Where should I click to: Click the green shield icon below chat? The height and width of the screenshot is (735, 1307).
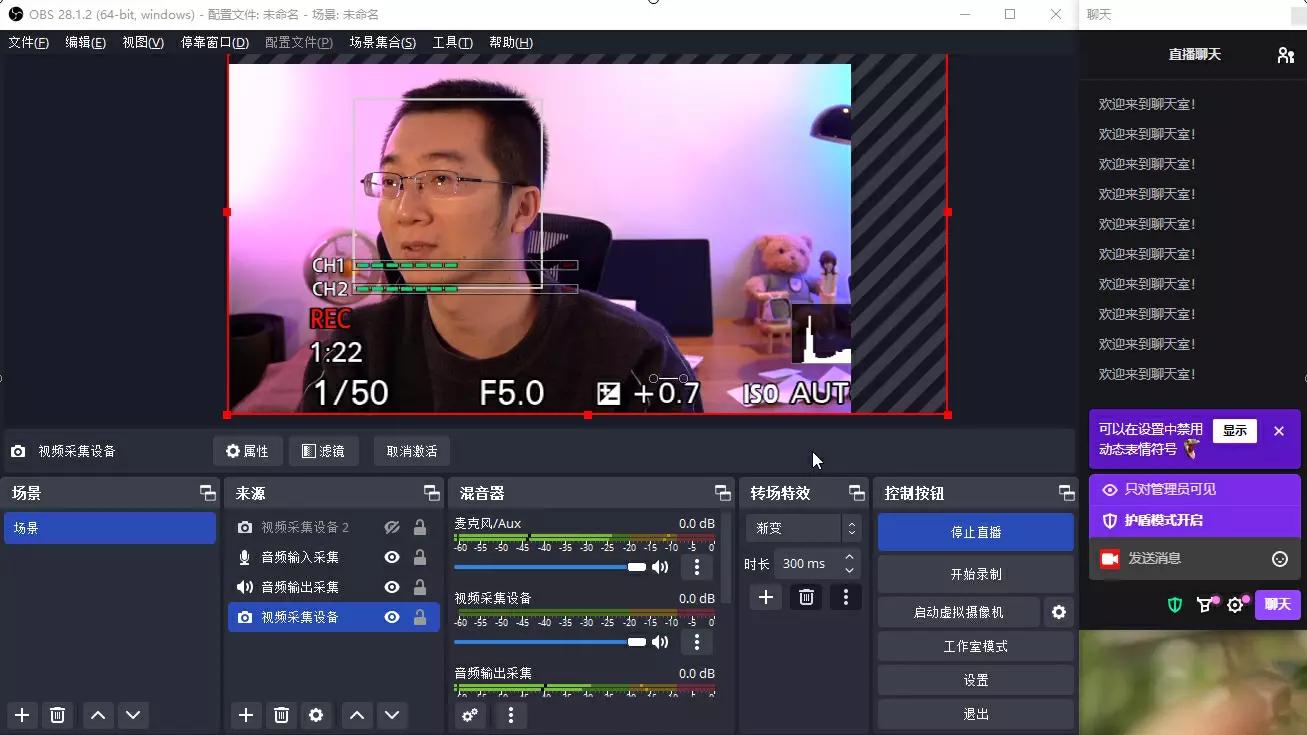point(1174,604)
